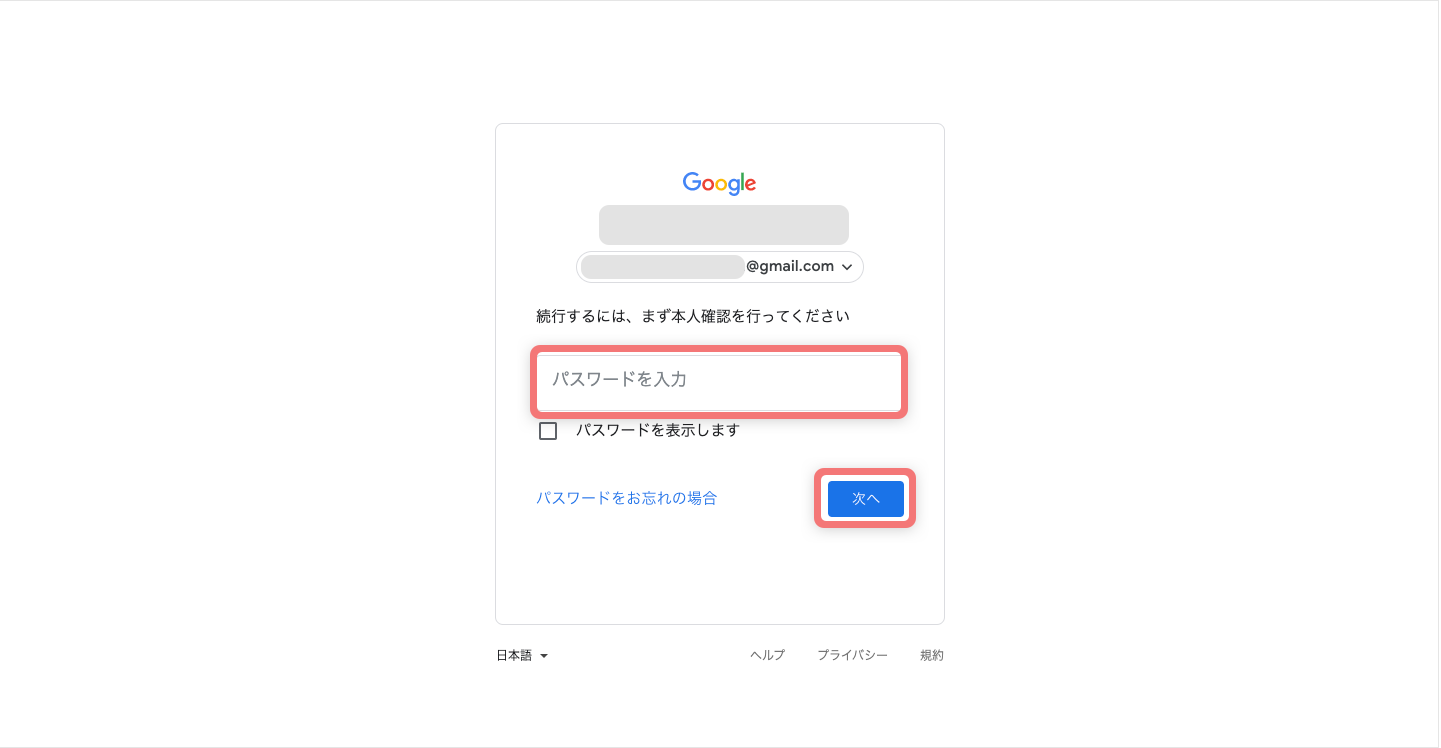Image resolution: width=1441 pixels, height=748 pixels.
Task: Focus the パスワードを入力 password field
Action: coord(719,380)
